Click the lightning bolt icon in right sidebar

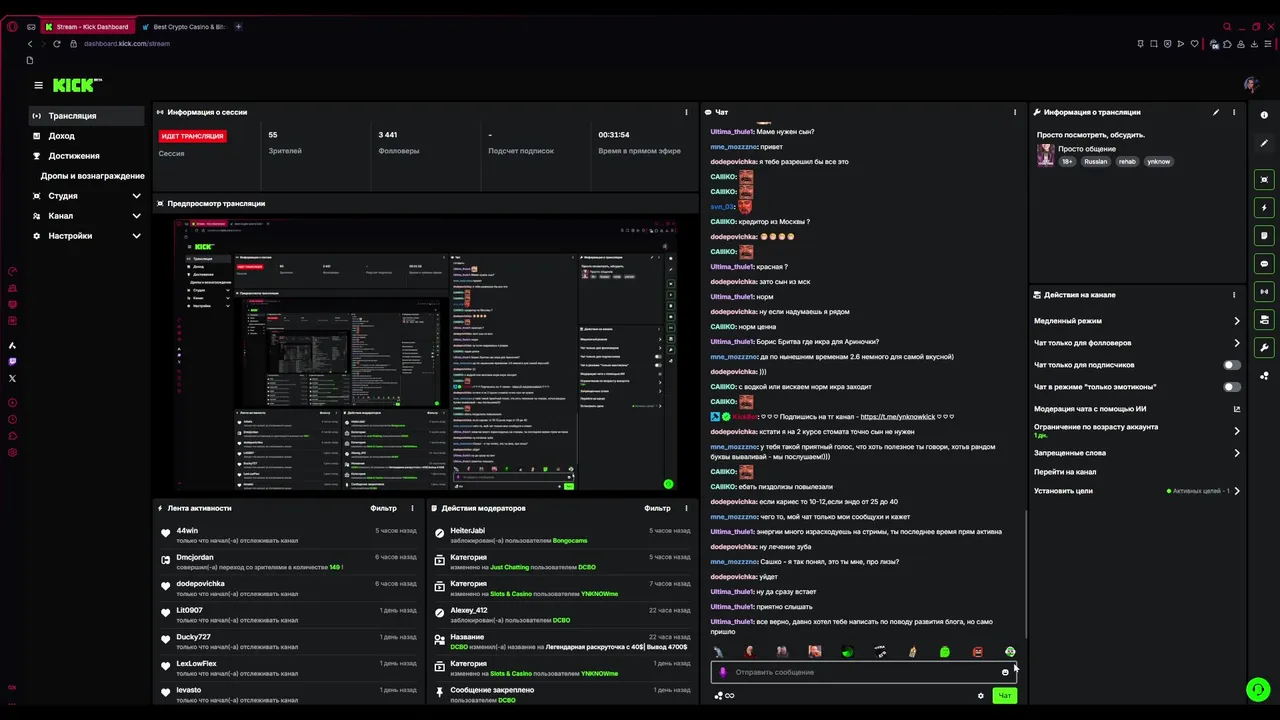pyautogui.click(x=1264, y=208)
